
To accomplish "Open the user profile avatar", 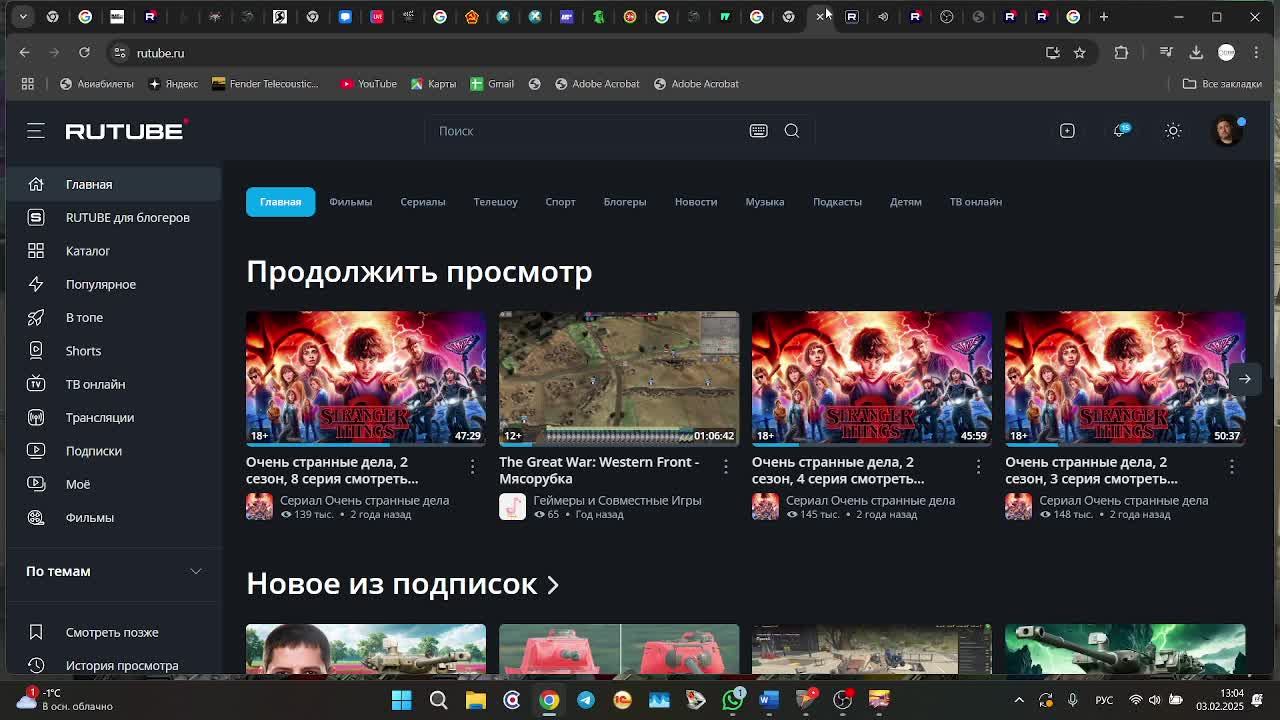I will click(1227, 131).
